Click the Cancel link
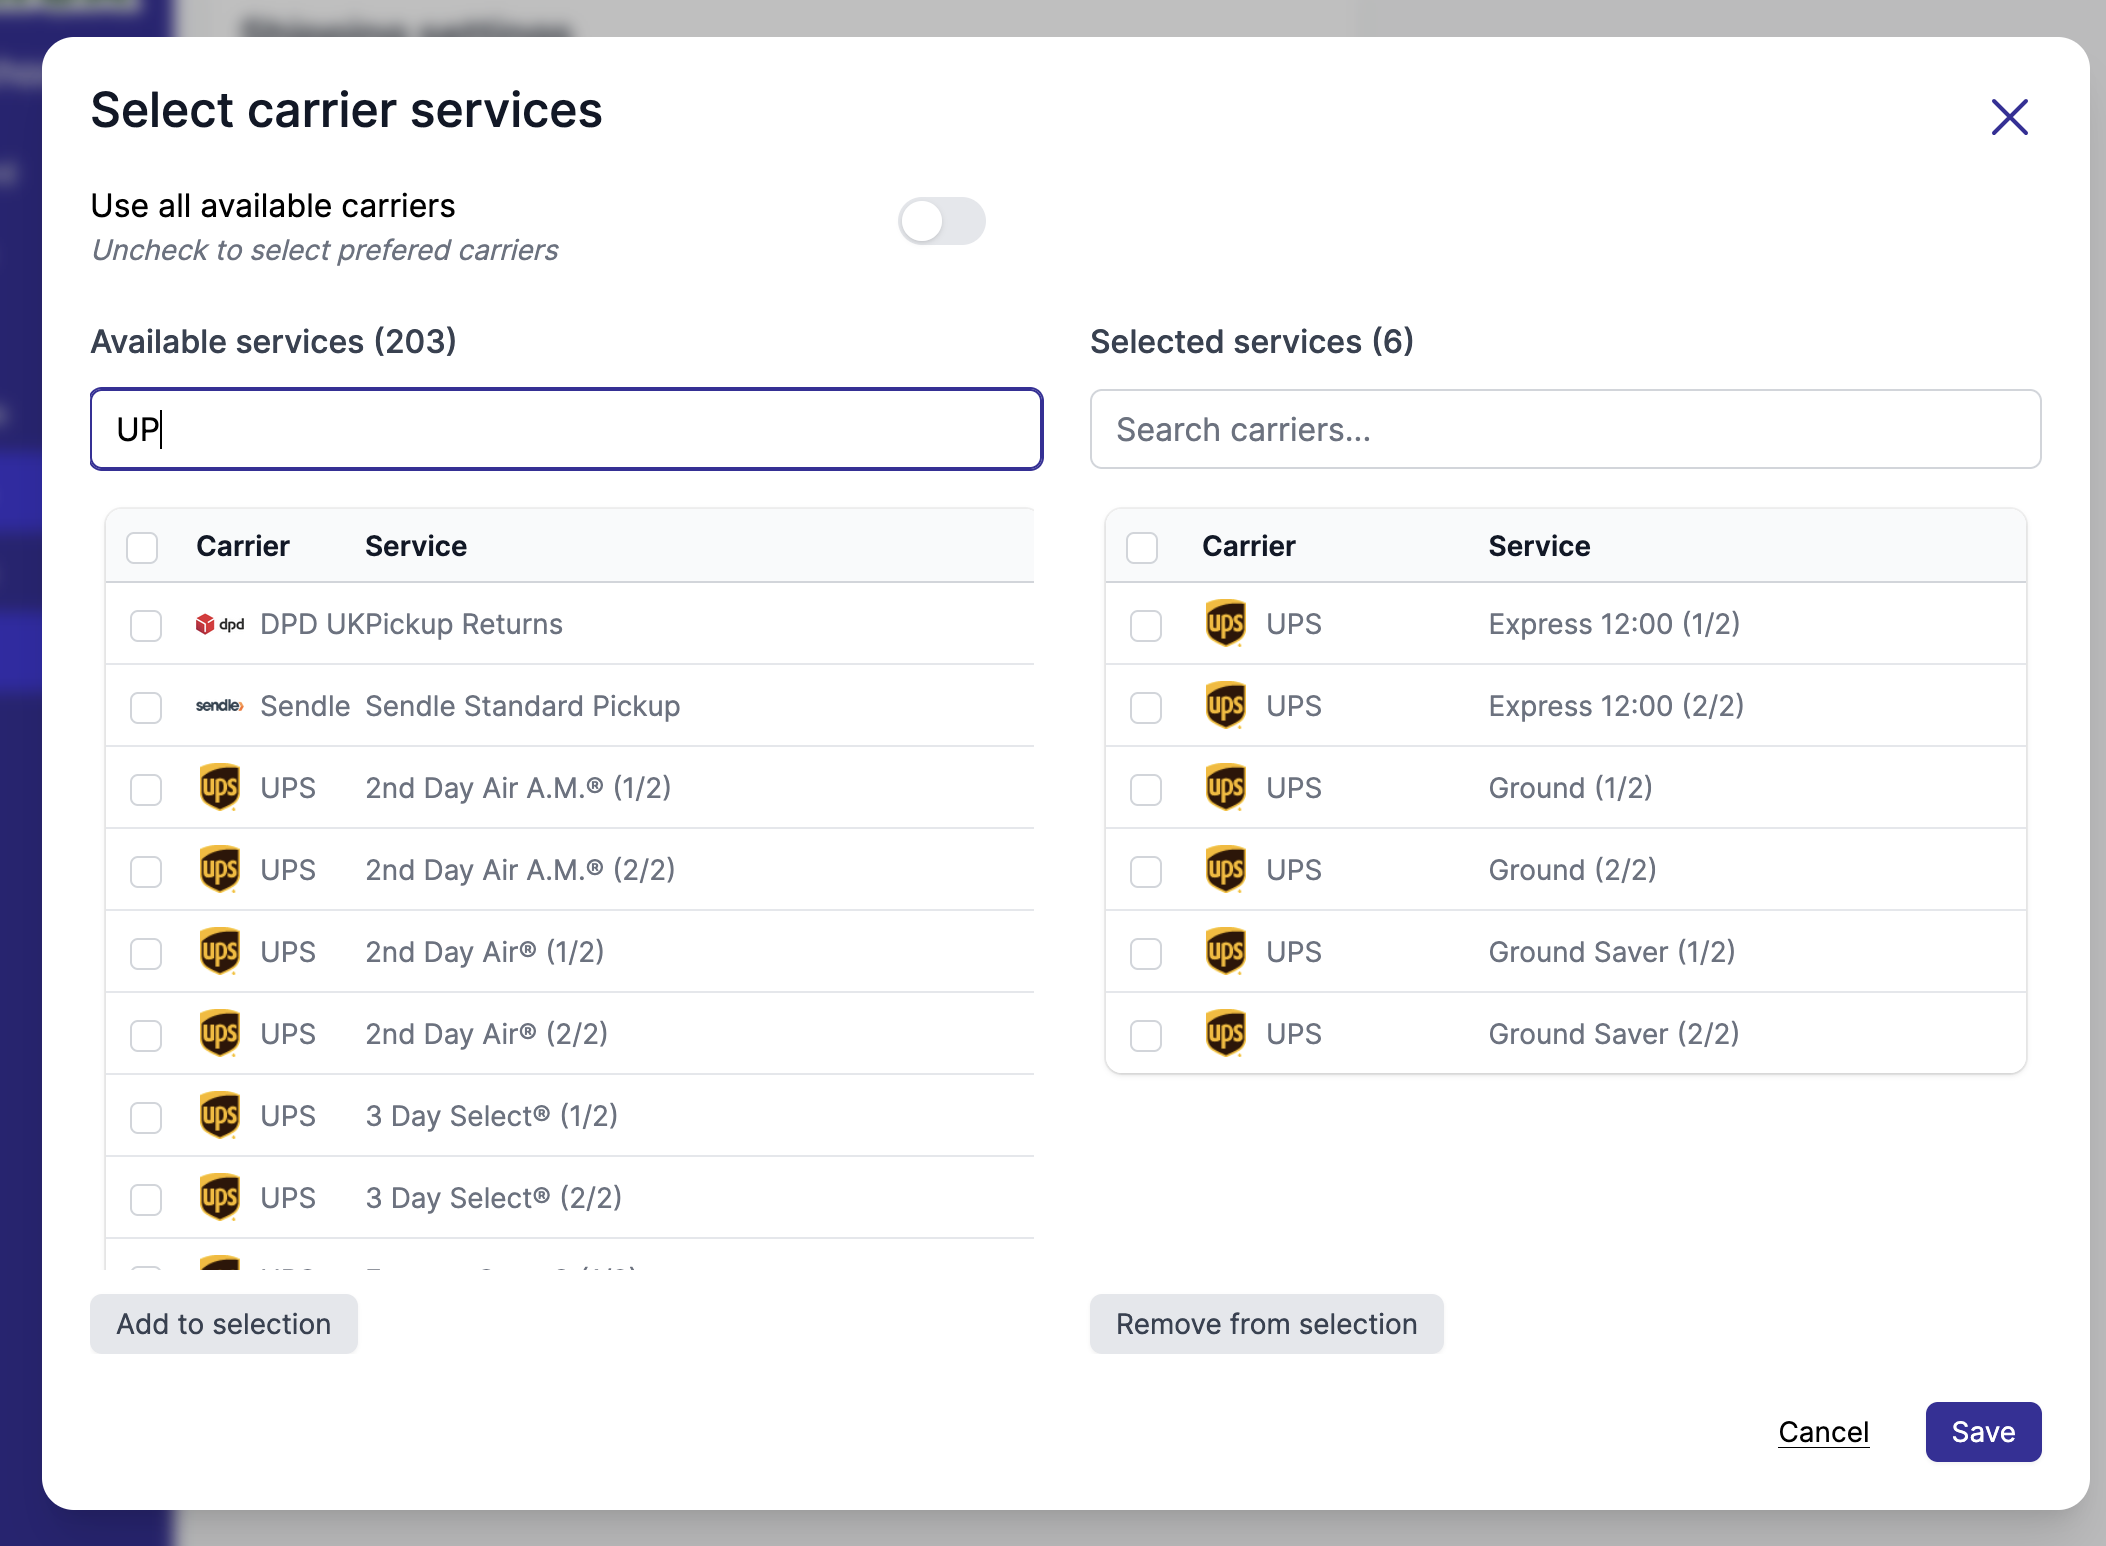2106x1546 pixels. 1823,1431
